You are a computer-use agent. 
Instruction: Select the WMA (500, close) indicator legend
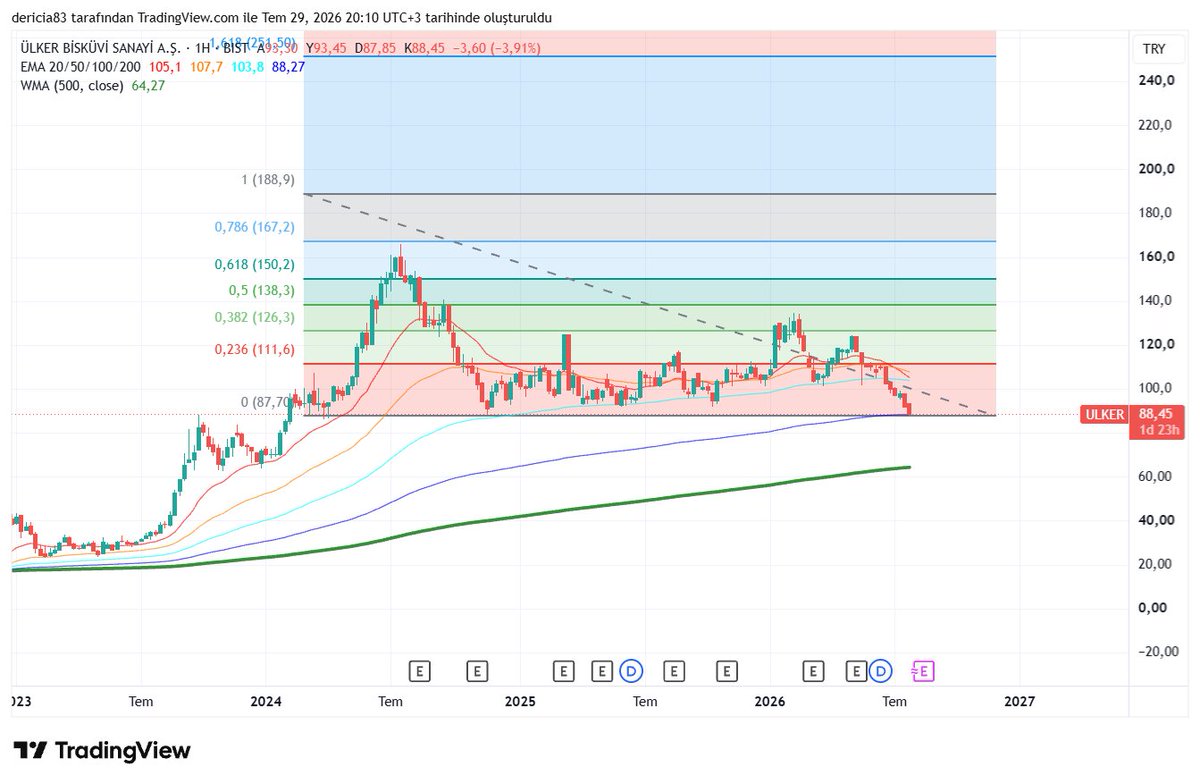(72, 86)
